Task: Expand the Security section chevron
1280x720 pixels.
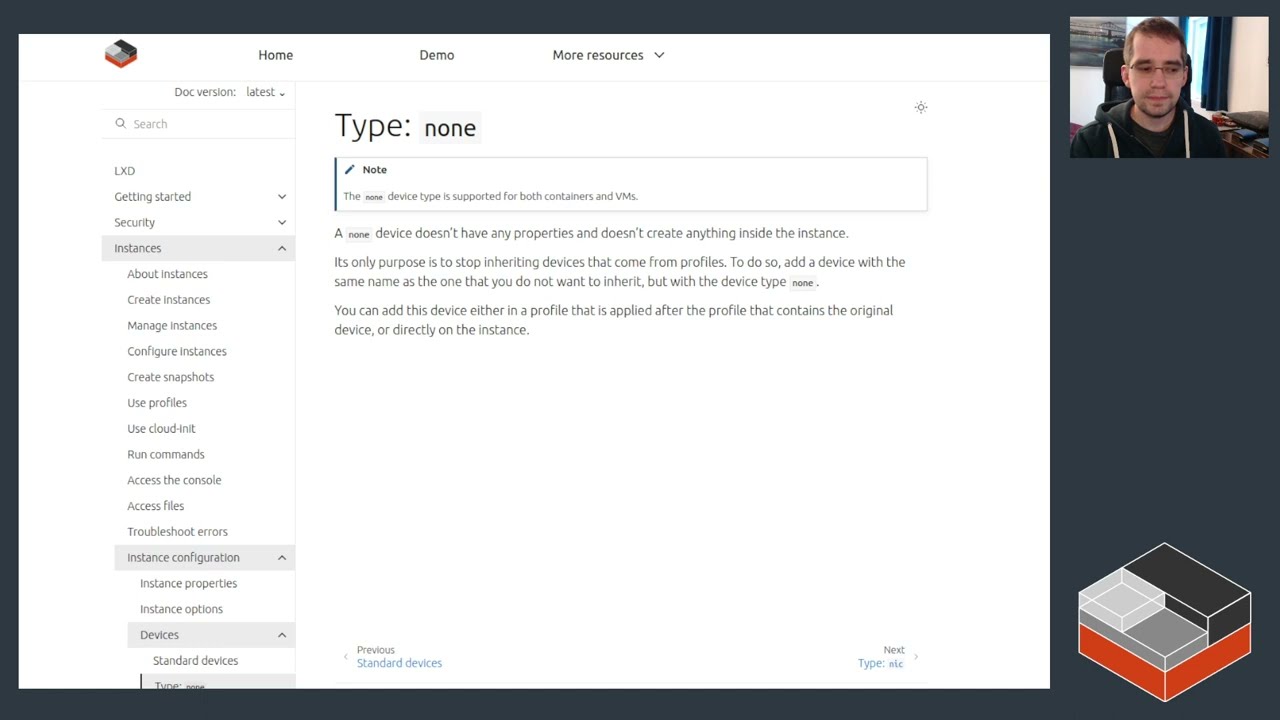Action: point(281,223)
